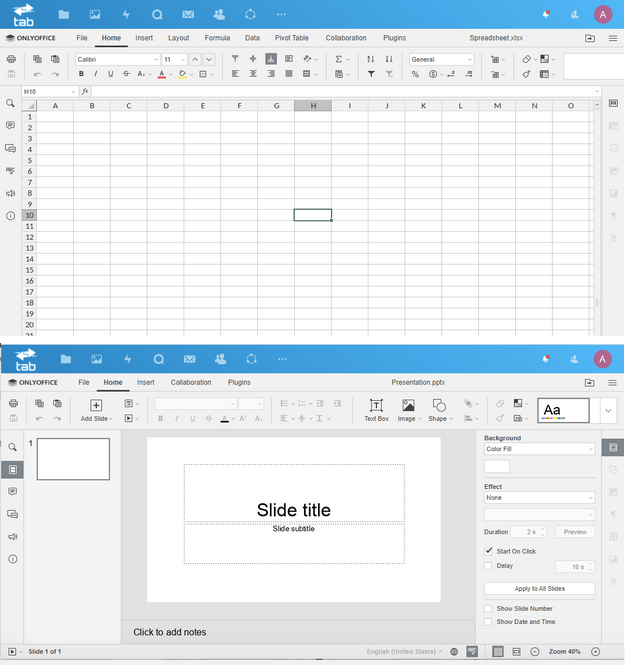Open the Pivot Table tab
The image size is (625, 665).
point(292,38)
